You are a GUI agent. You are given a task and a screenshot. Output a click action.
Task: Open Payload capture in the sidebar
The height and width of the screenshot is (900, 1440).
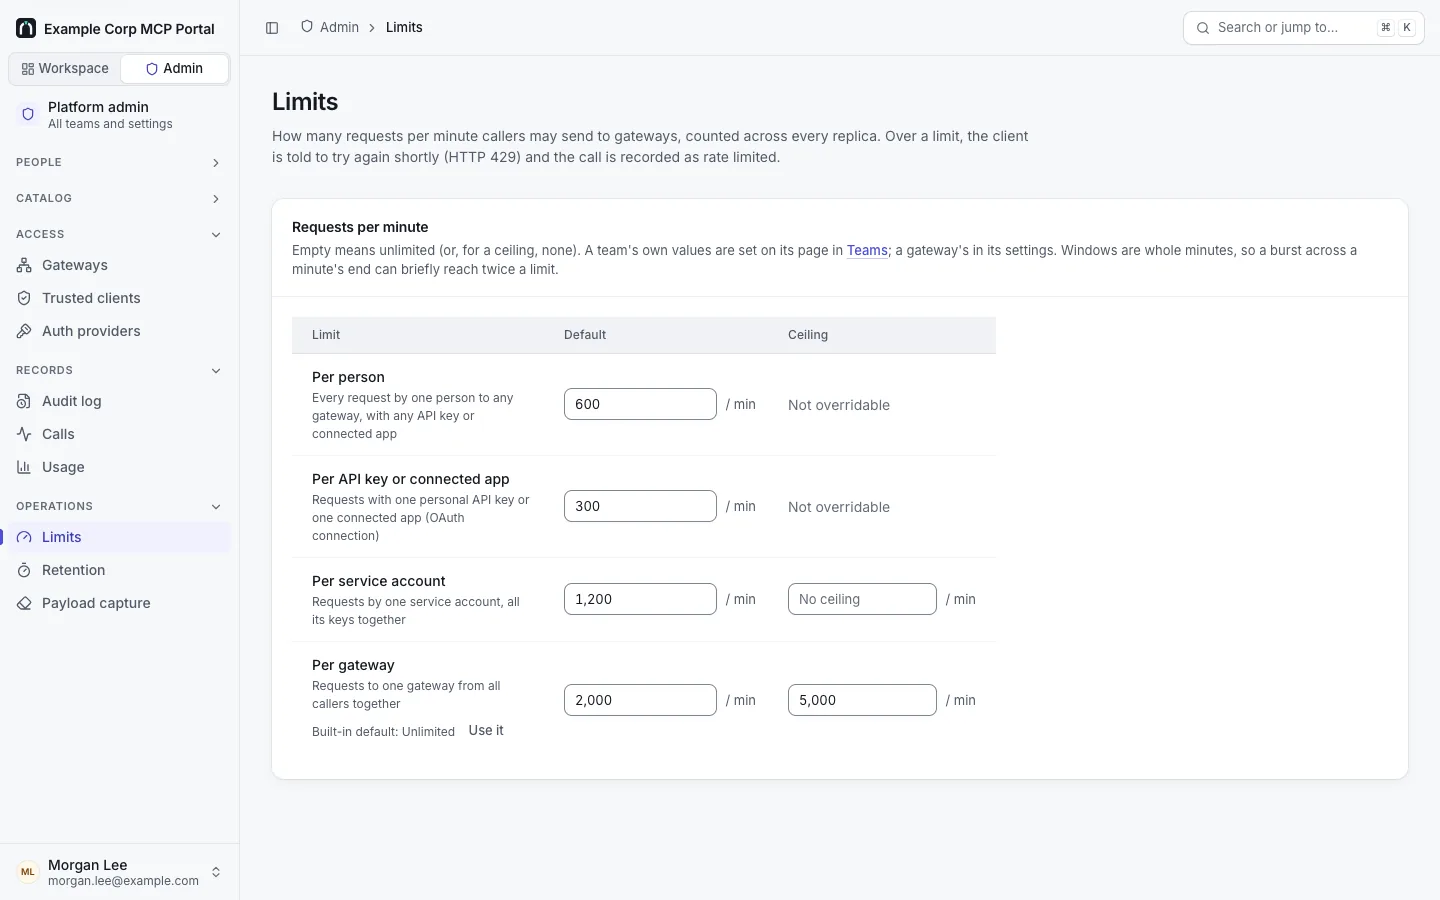120,603
